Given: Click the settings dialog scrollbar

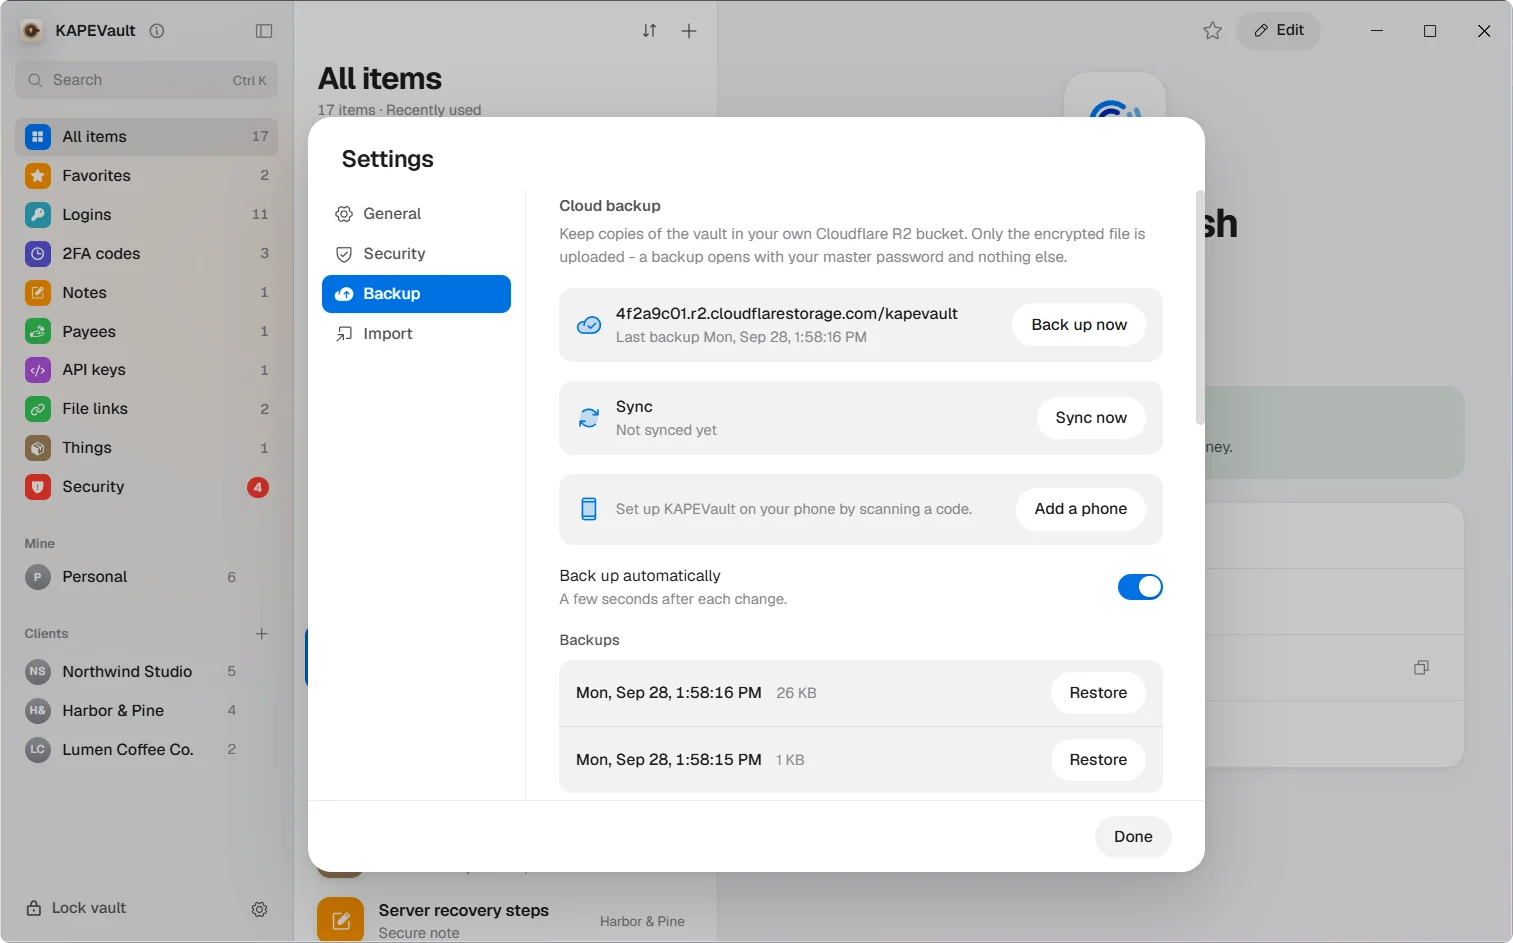Looking at the screenshot, I should 1200,307.
